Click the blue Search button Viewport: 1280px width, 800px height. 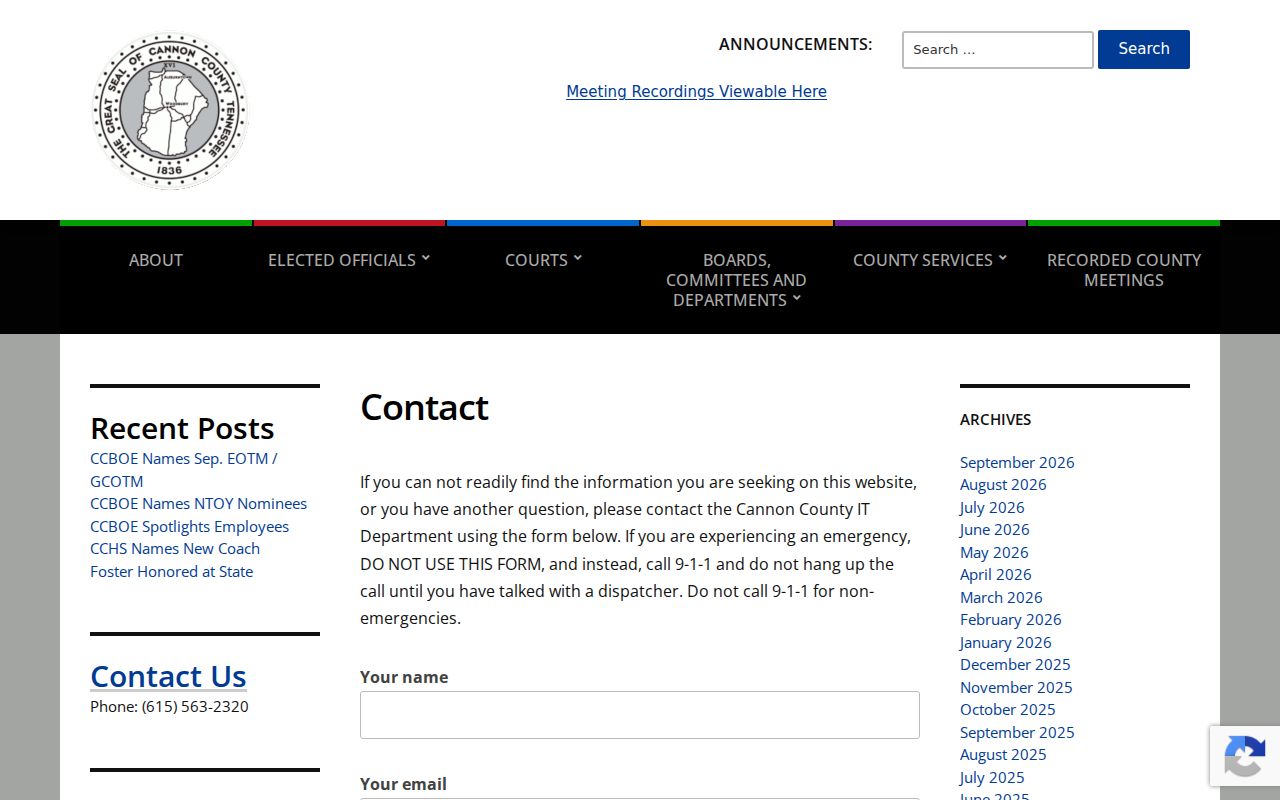pos(1144,49)
